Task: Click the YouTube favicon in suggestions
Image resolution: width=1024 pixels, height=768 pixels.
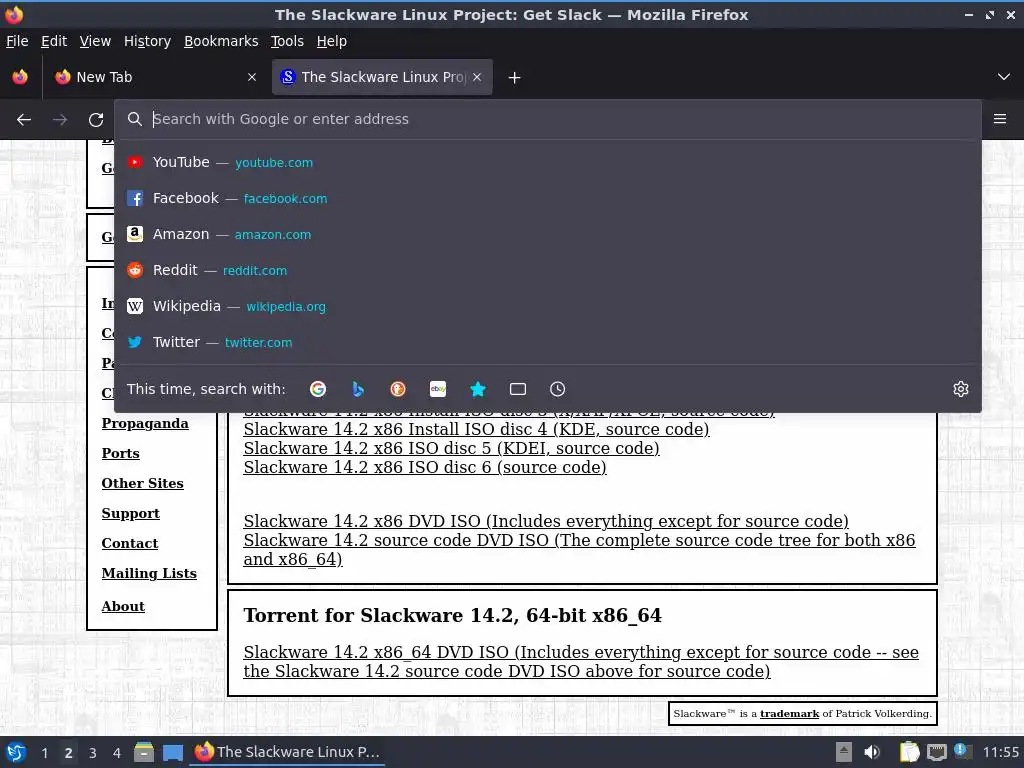Action: 135,163
